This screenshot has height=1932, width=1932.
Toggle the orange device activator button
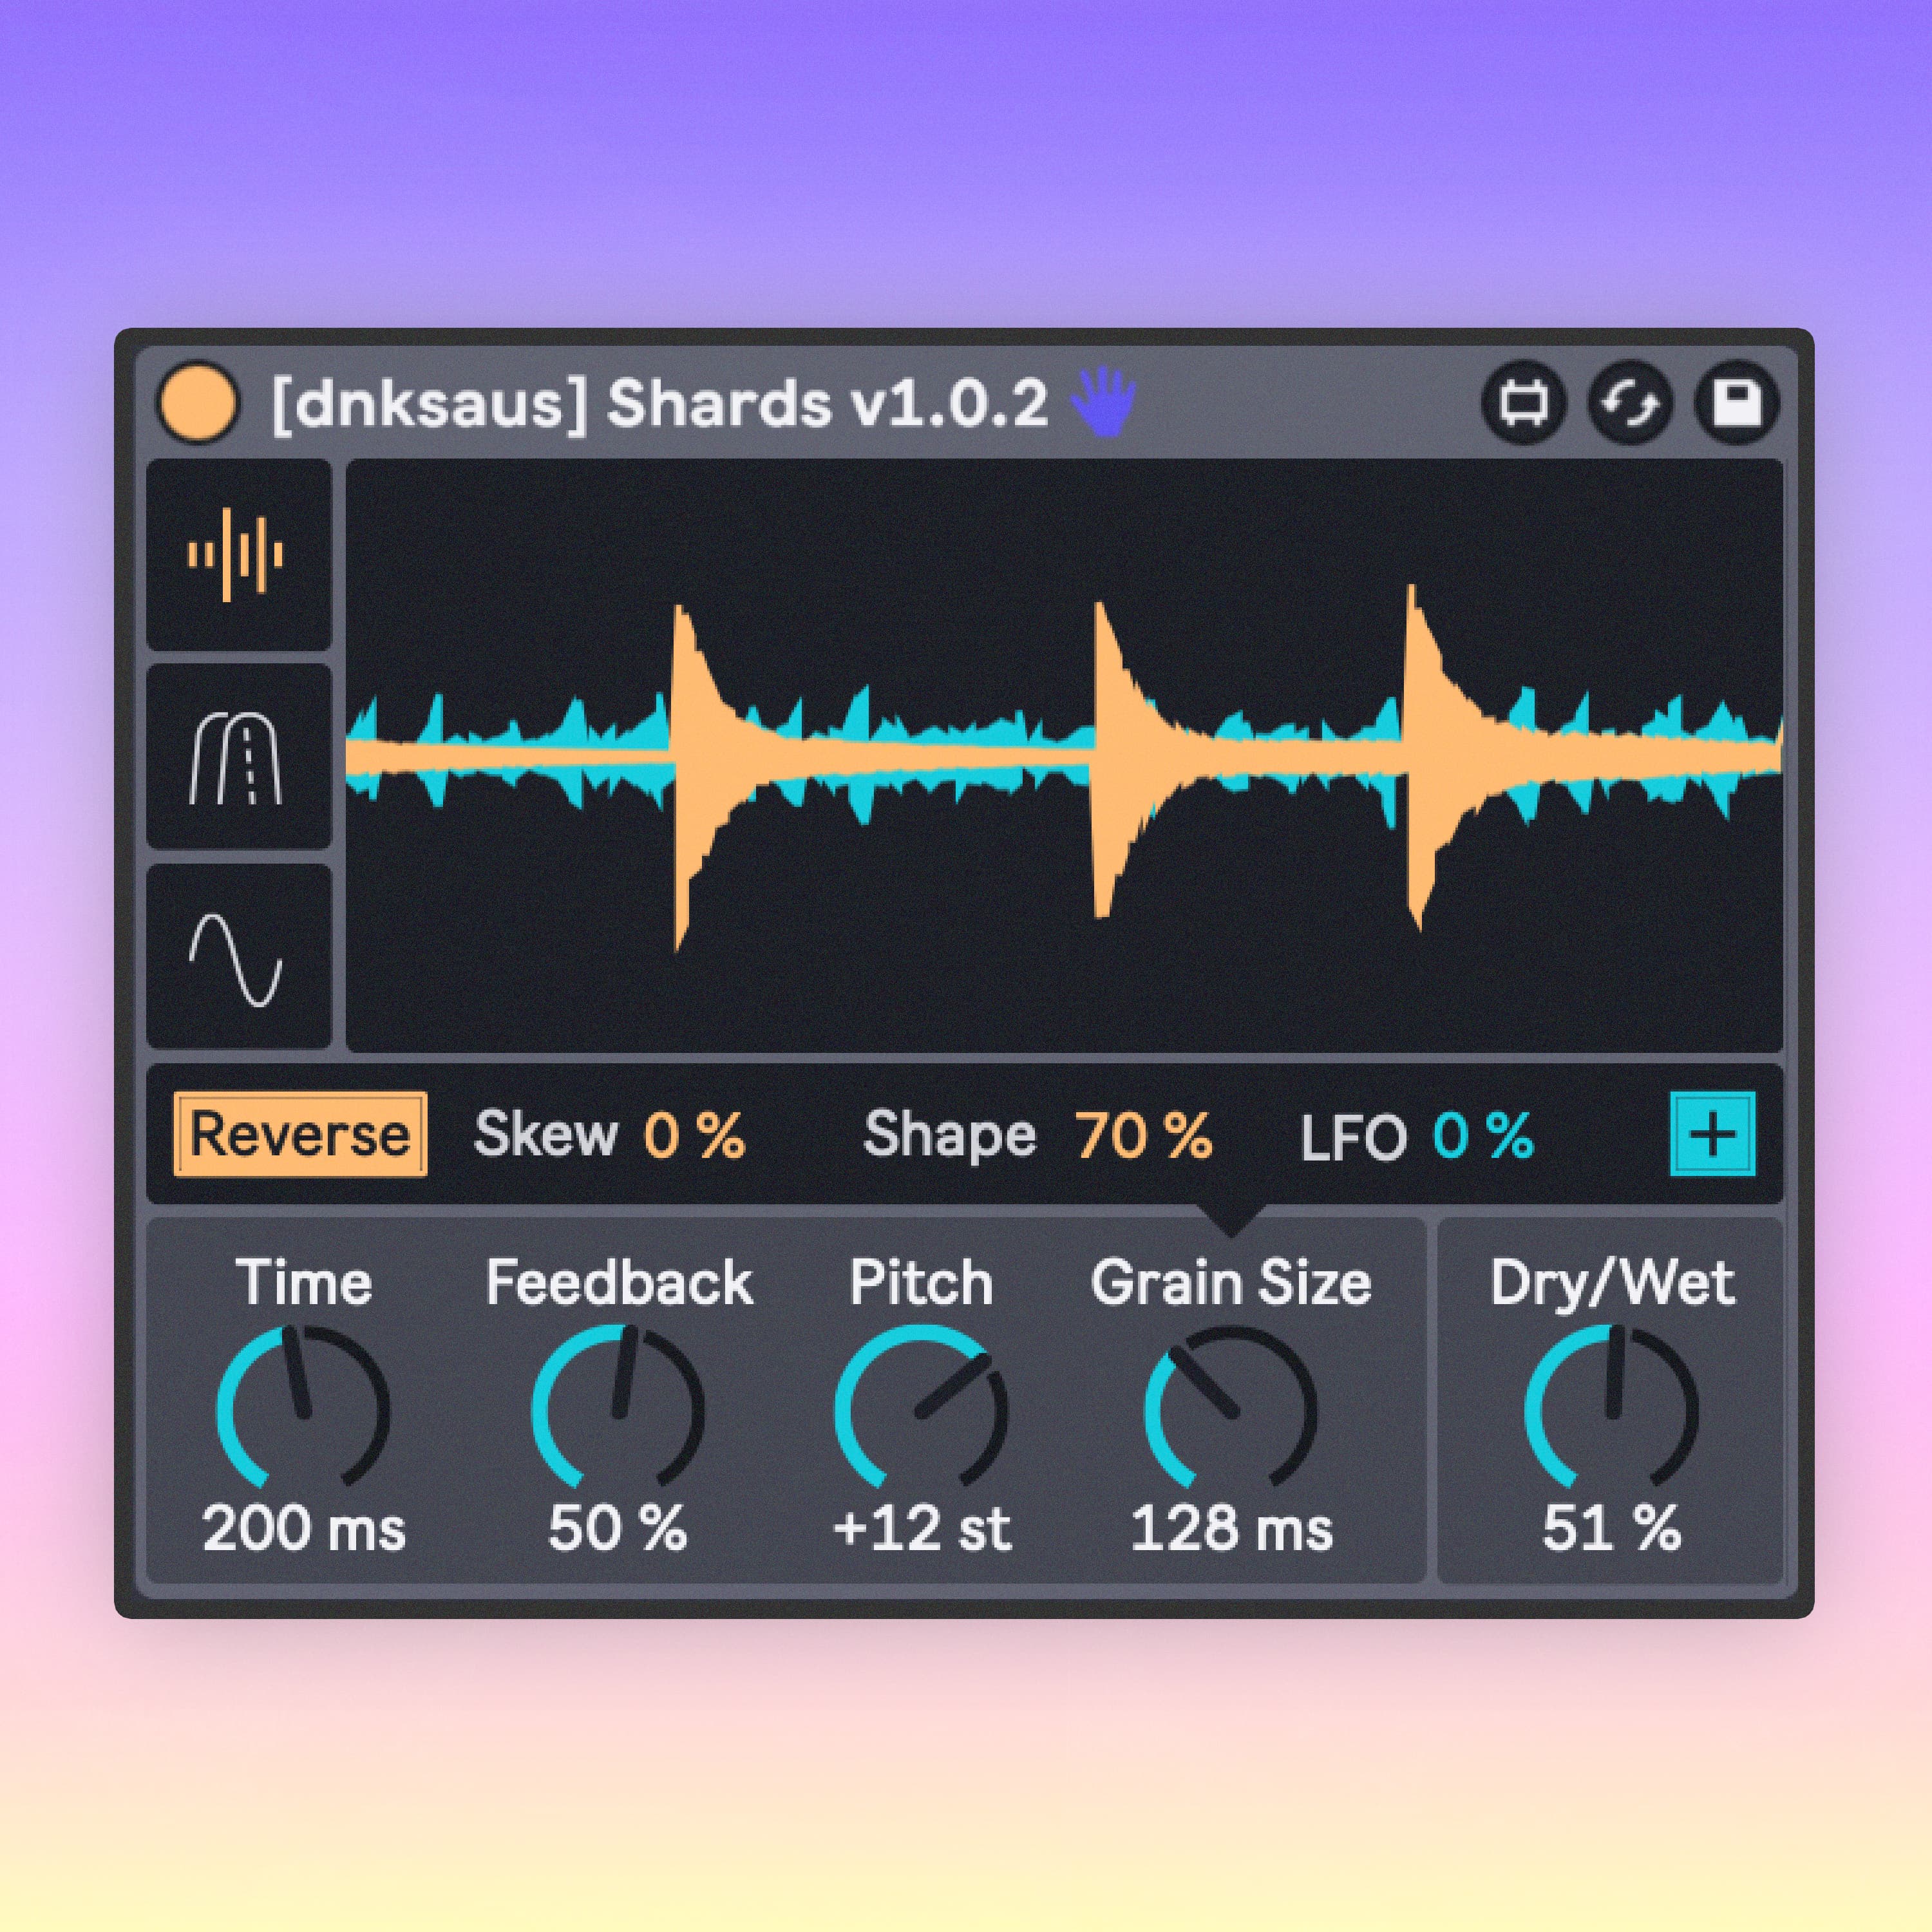click(x=198, y=402)
